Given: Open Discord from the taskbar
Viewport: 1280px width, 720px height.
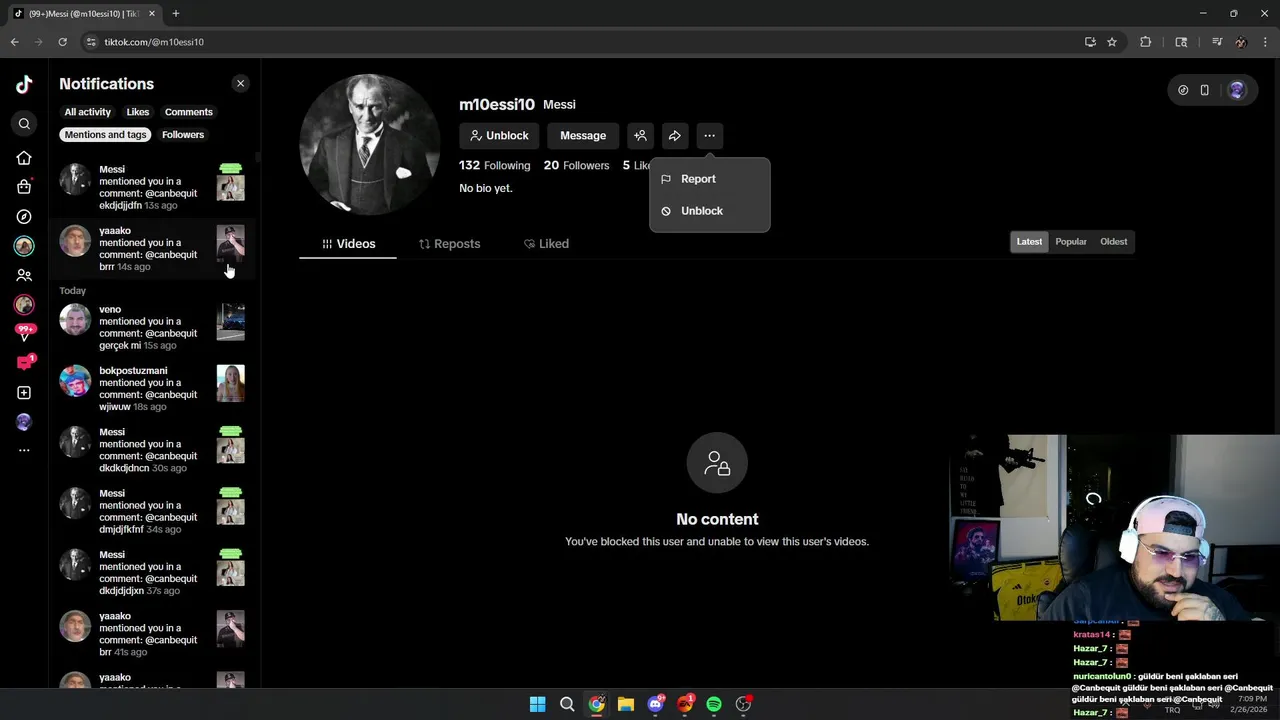Looking at the screenshot, I should pos(655,704).
